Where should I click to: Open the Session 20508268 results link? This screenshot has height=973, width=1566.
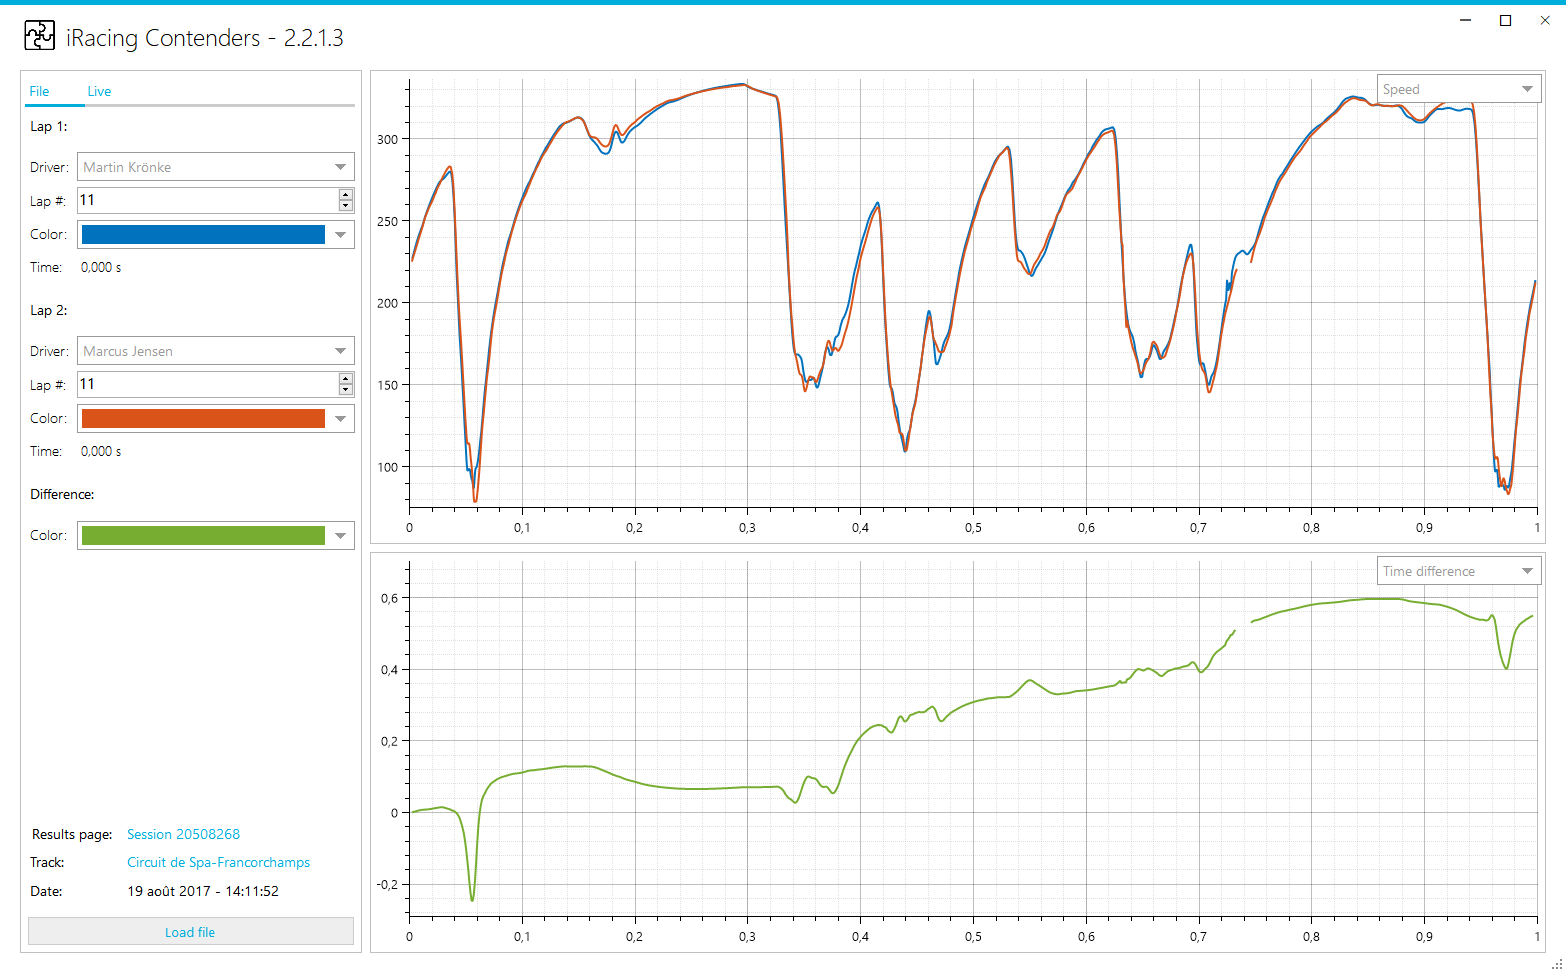(x=183, y=834)
